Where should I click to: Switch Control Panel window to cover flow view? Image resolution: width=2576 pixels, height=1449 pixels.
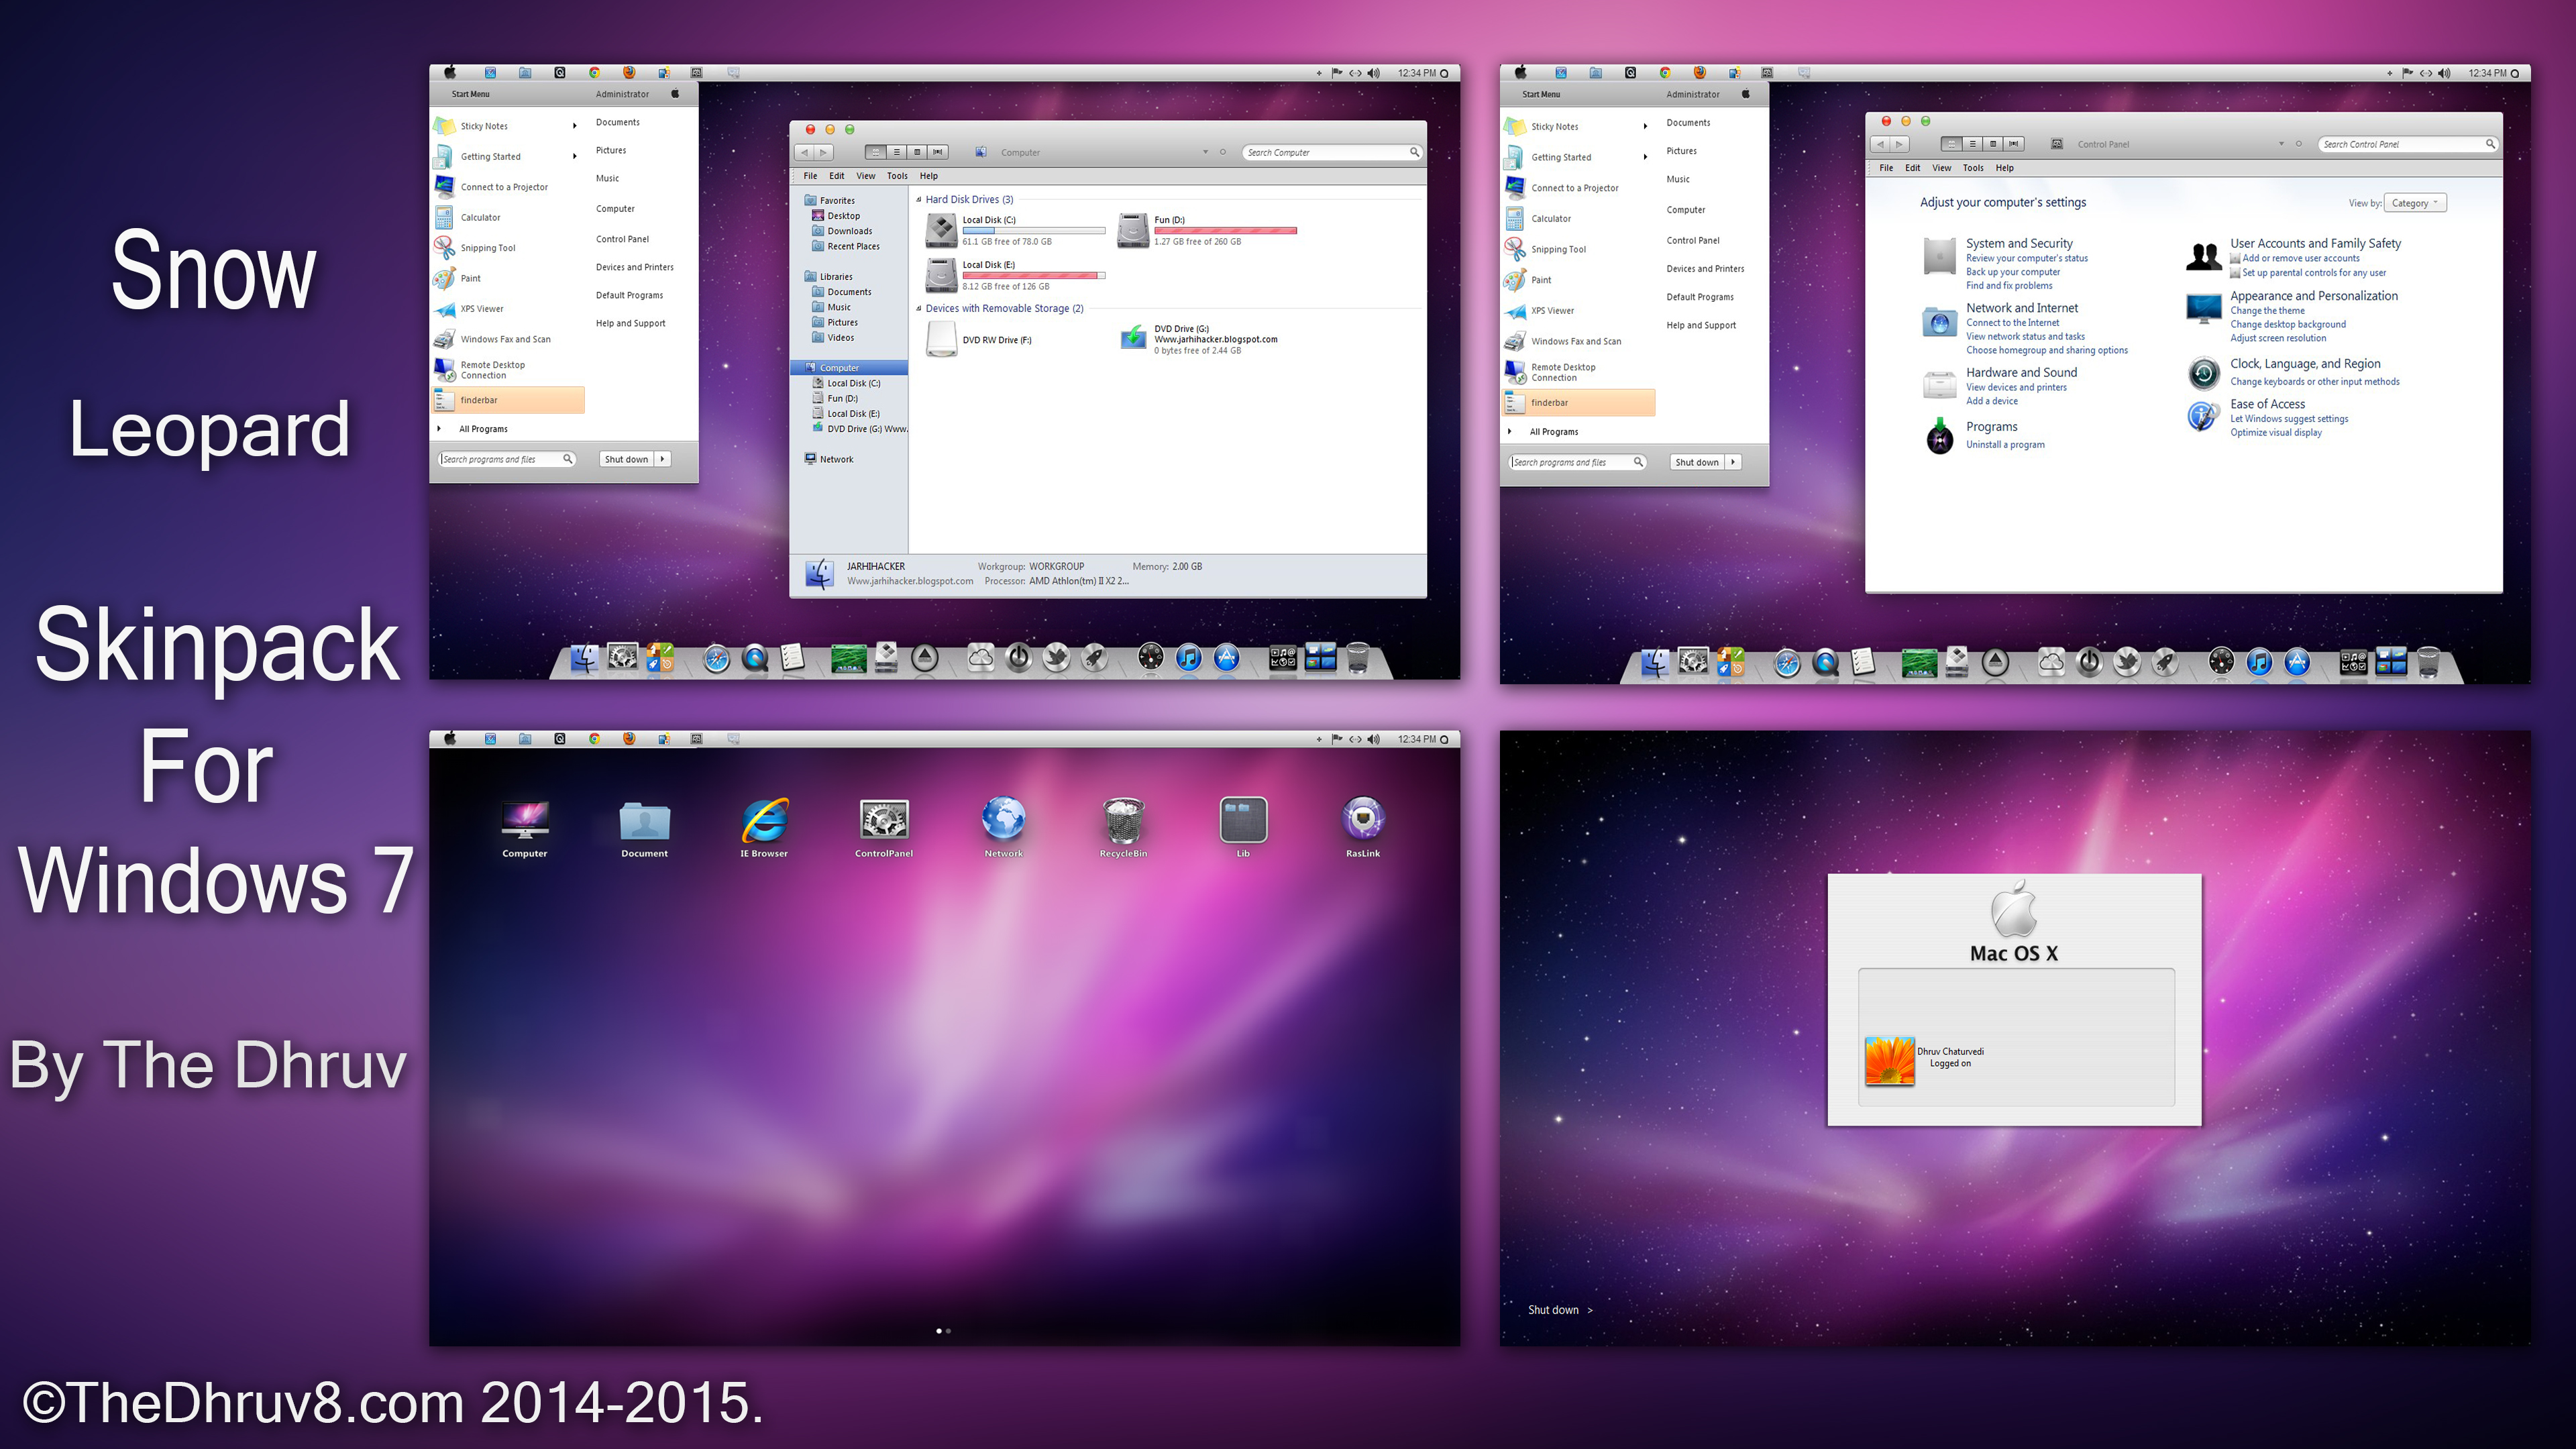(2014, 144)
